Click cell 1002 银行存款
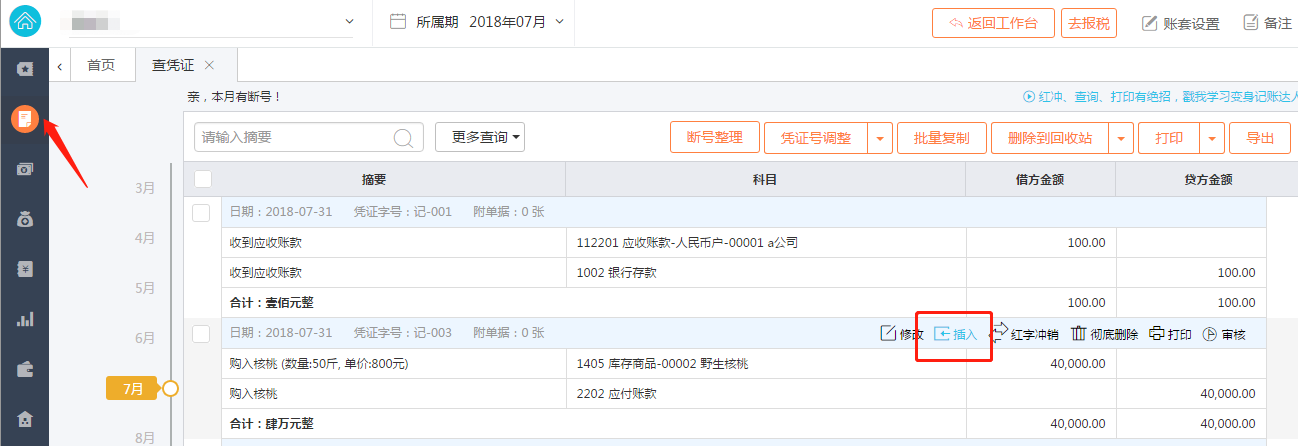Screen dimensions: 1298x446 pos(767,273)
